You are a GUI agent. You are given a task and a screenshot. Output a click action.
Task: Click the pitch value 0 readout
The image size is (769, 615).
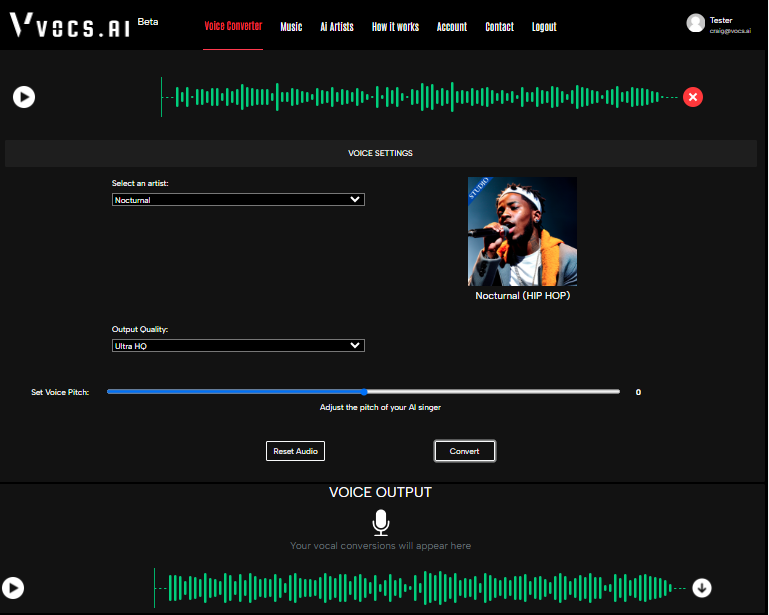[x=638, y=392]
